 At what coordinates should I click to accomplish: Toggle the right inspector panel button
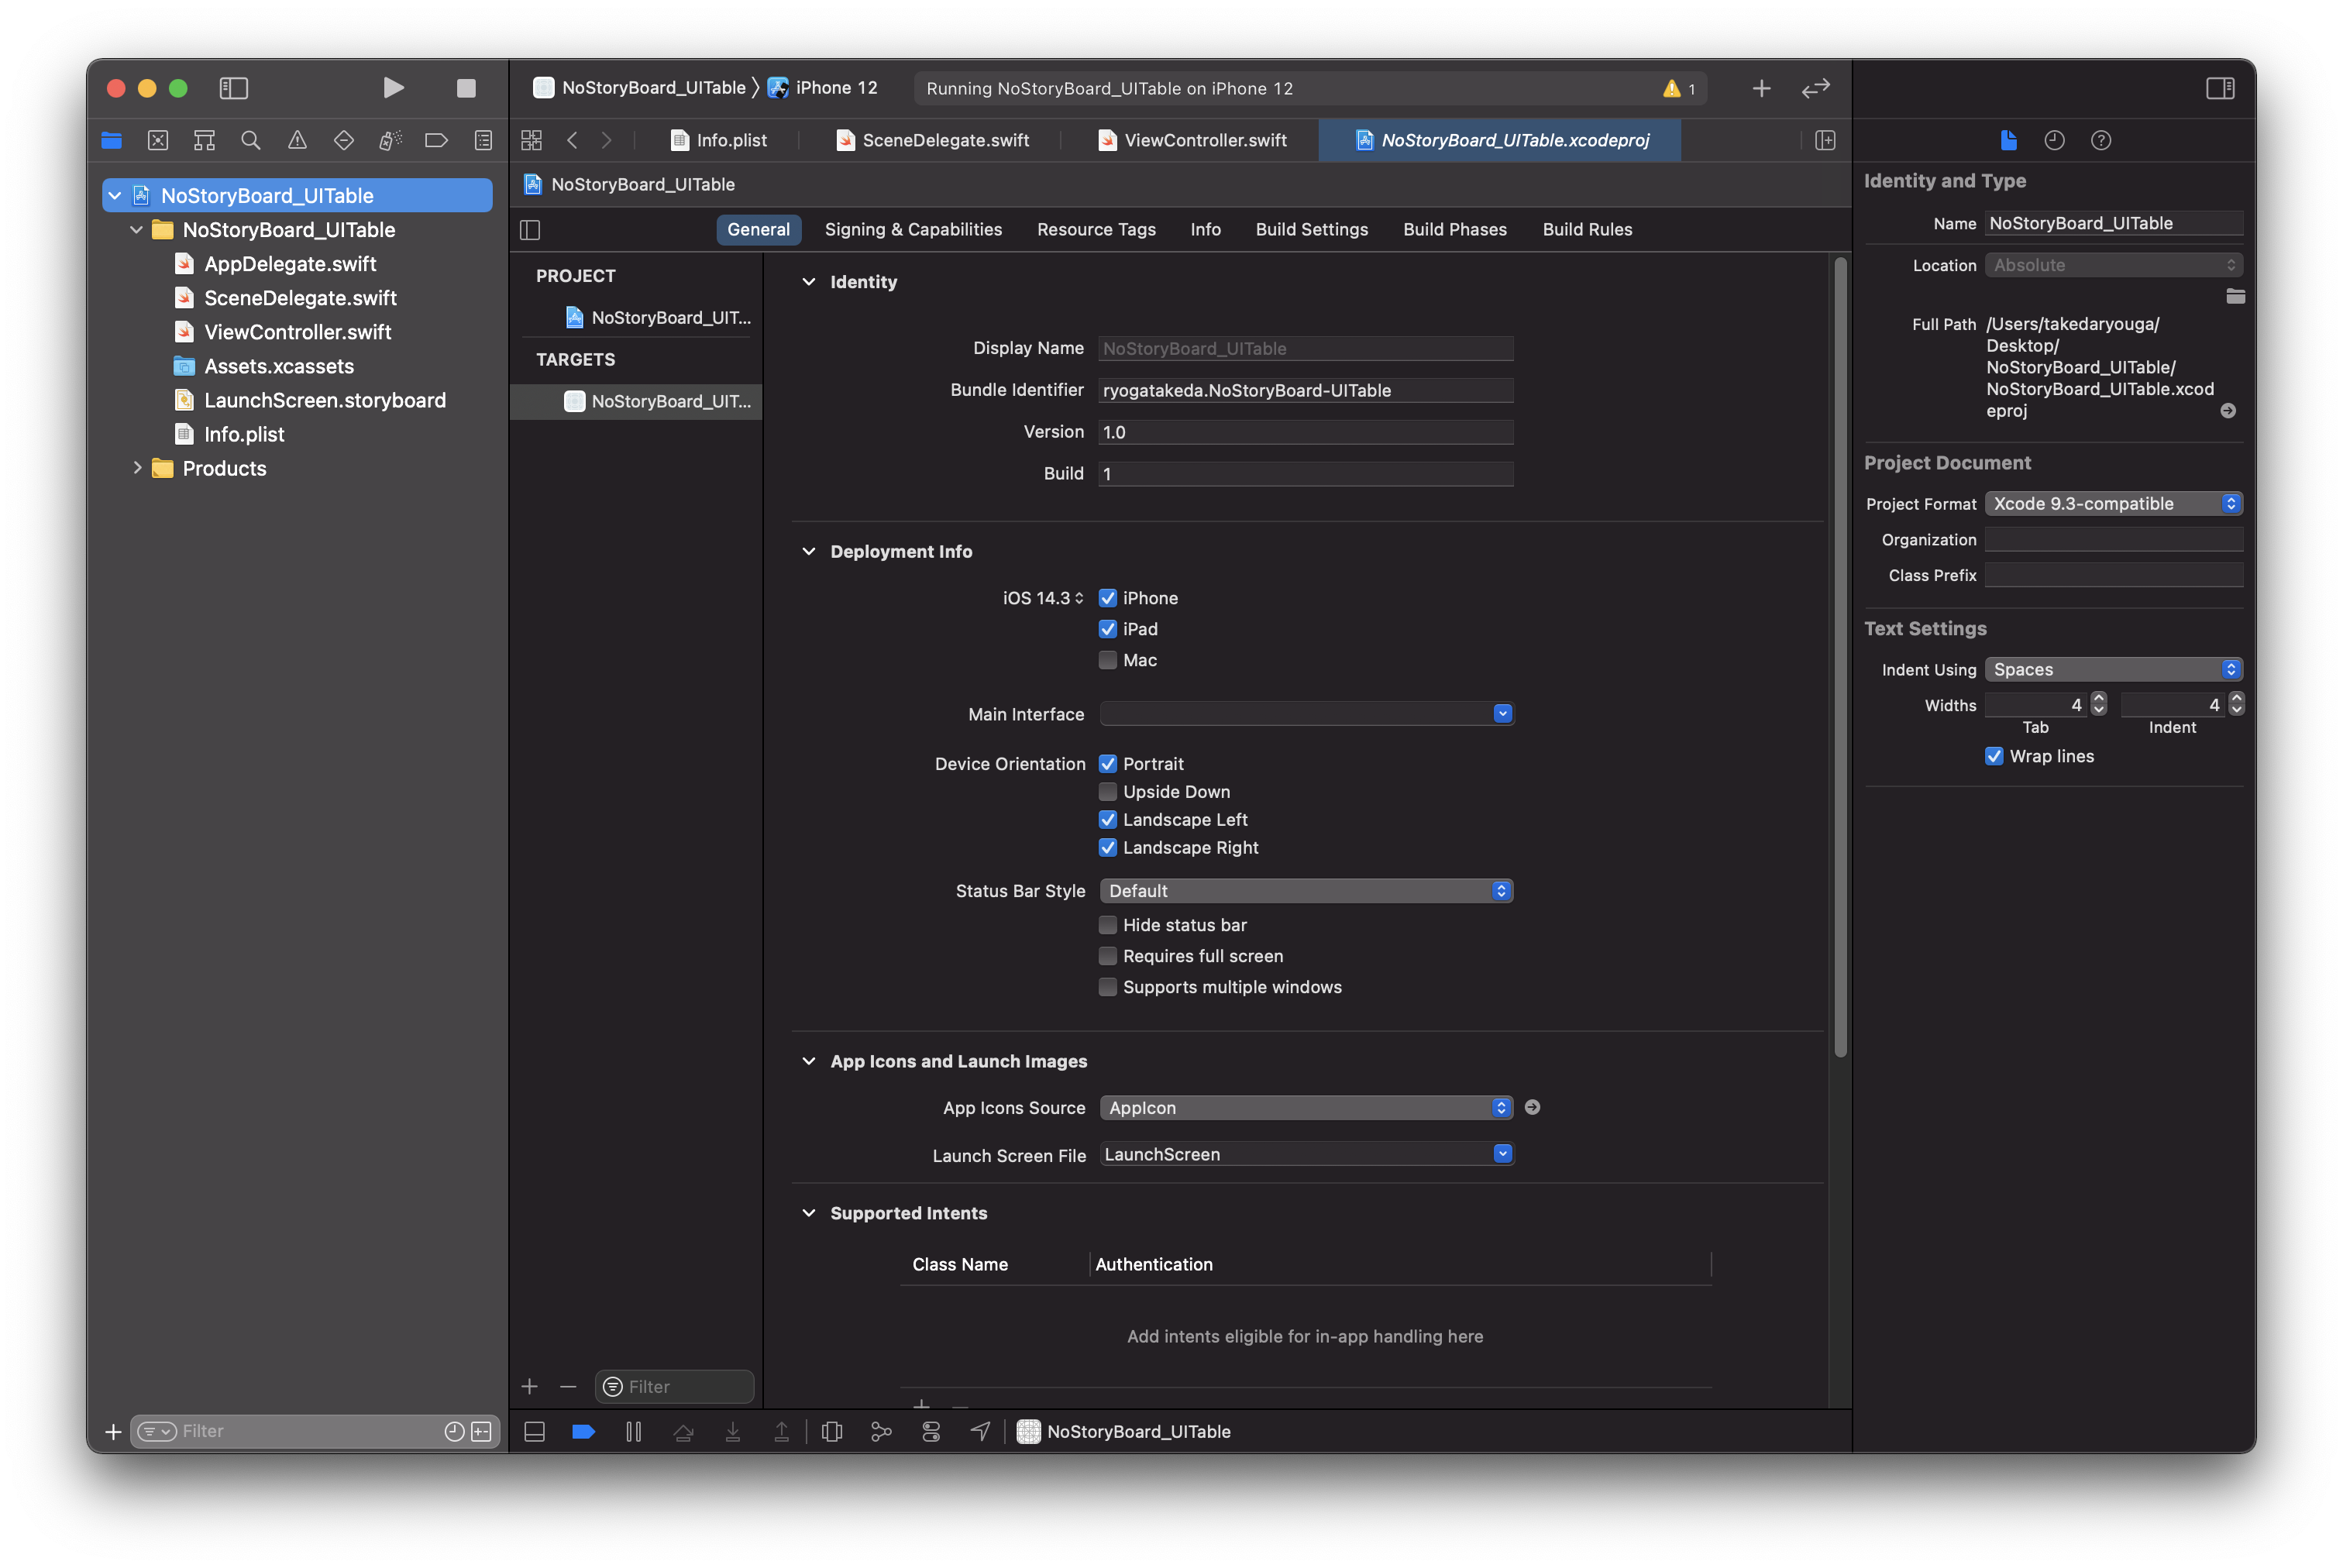tap(2220, 88)
